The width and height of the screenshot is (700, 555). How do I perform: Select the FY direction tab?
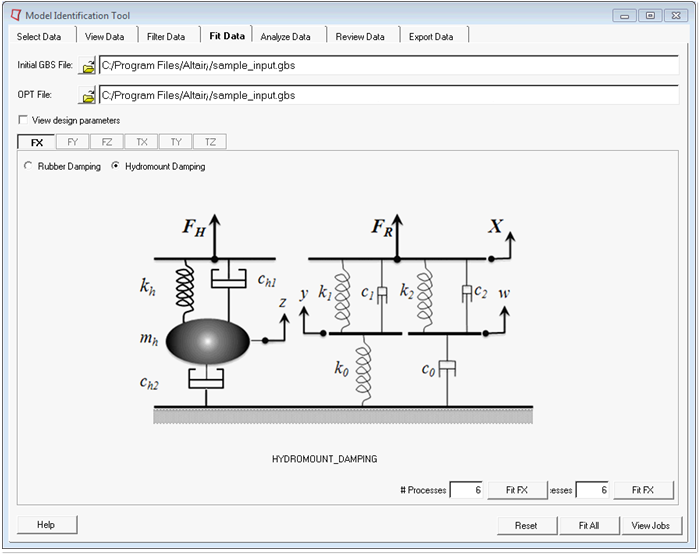[72, 142]
